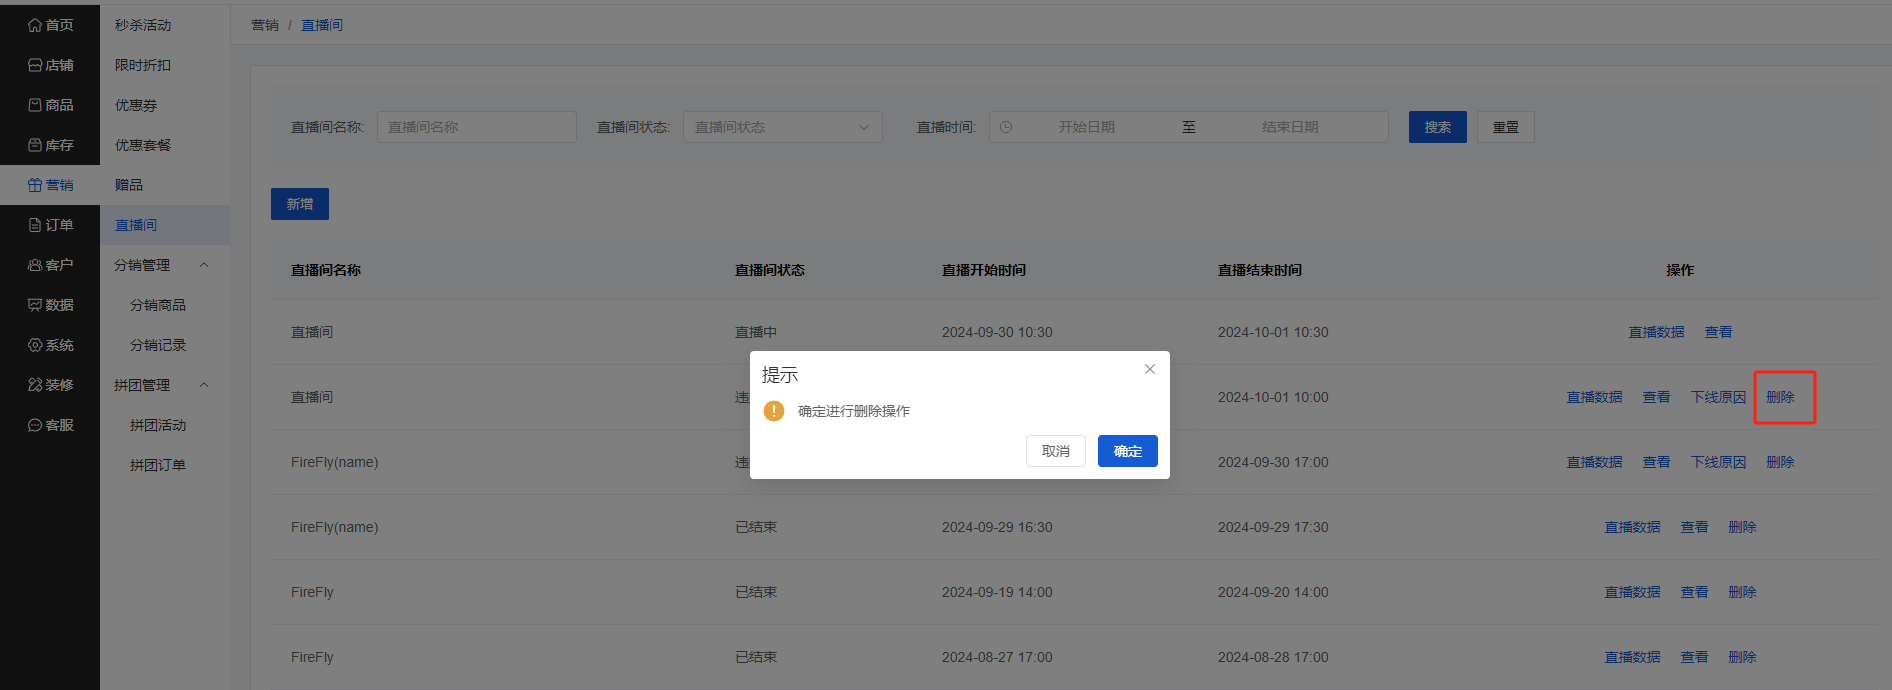
Task: Open 直播数据 in row ending 2024-09-30 17:00
Action: [1595, 462]
